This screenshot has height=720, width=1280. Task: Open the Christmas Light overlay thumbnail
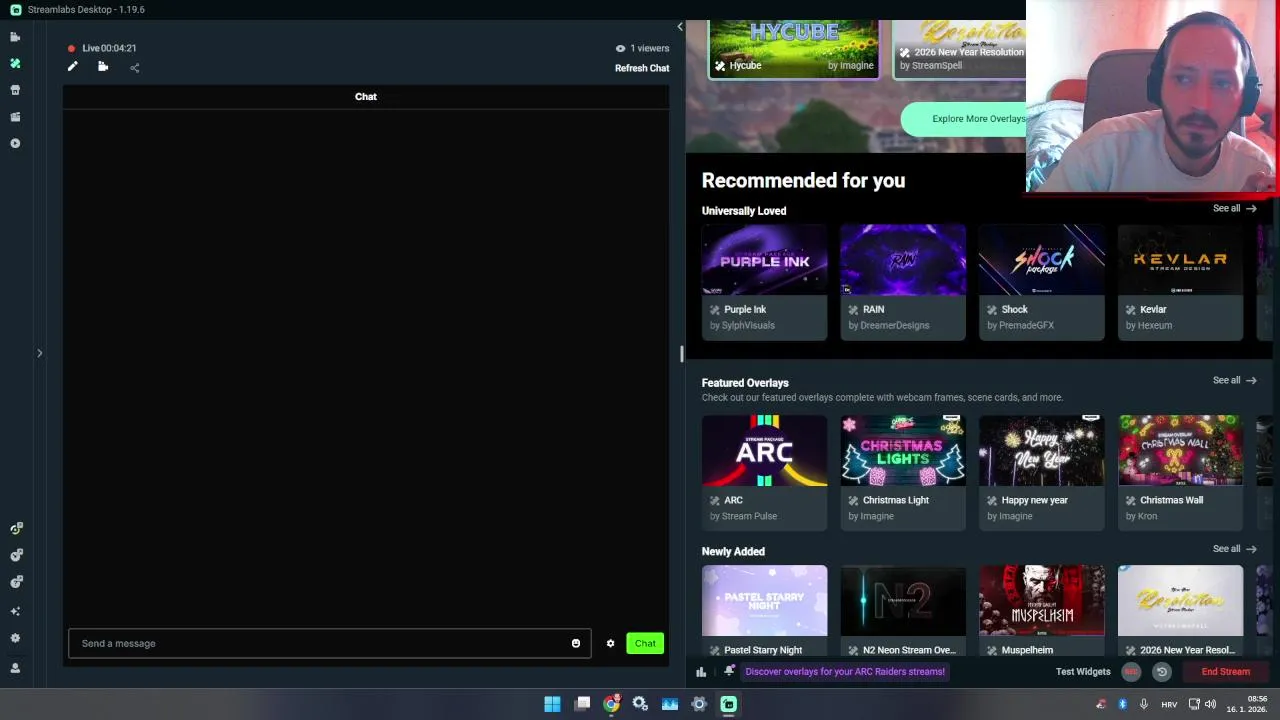(x=903, y=451)
